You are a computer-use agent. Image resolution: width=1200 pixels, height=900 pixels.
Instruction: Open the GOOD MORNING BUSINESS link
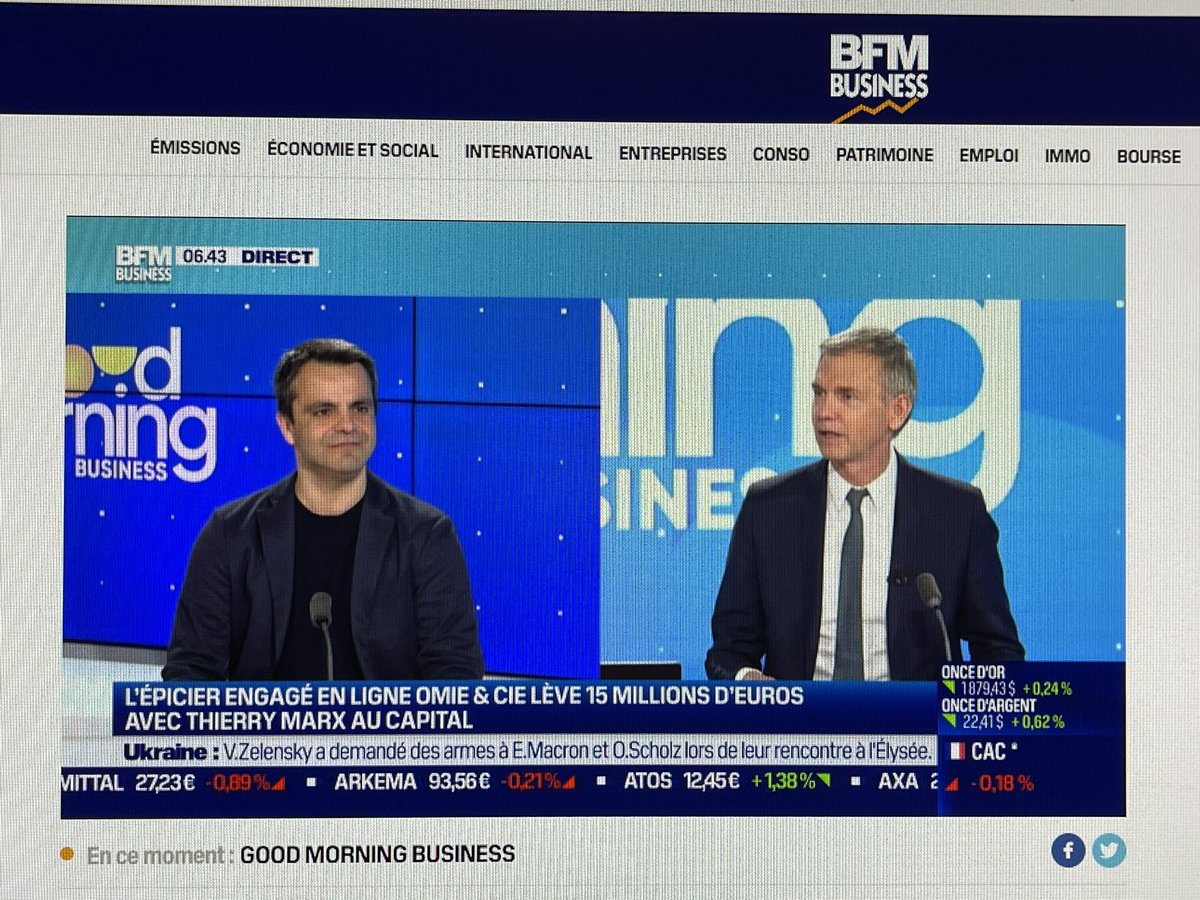[378, 854]
